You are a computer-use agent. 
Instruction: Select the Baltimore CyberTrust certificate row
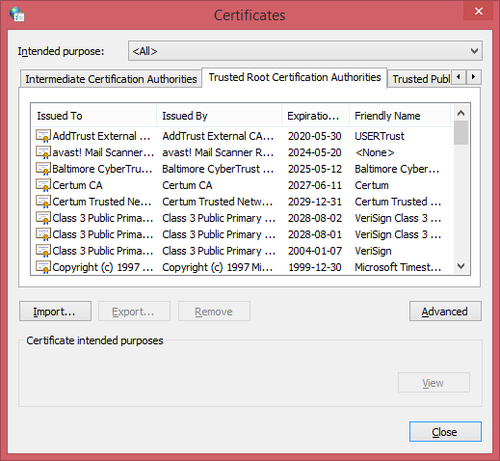pos(242,169)
